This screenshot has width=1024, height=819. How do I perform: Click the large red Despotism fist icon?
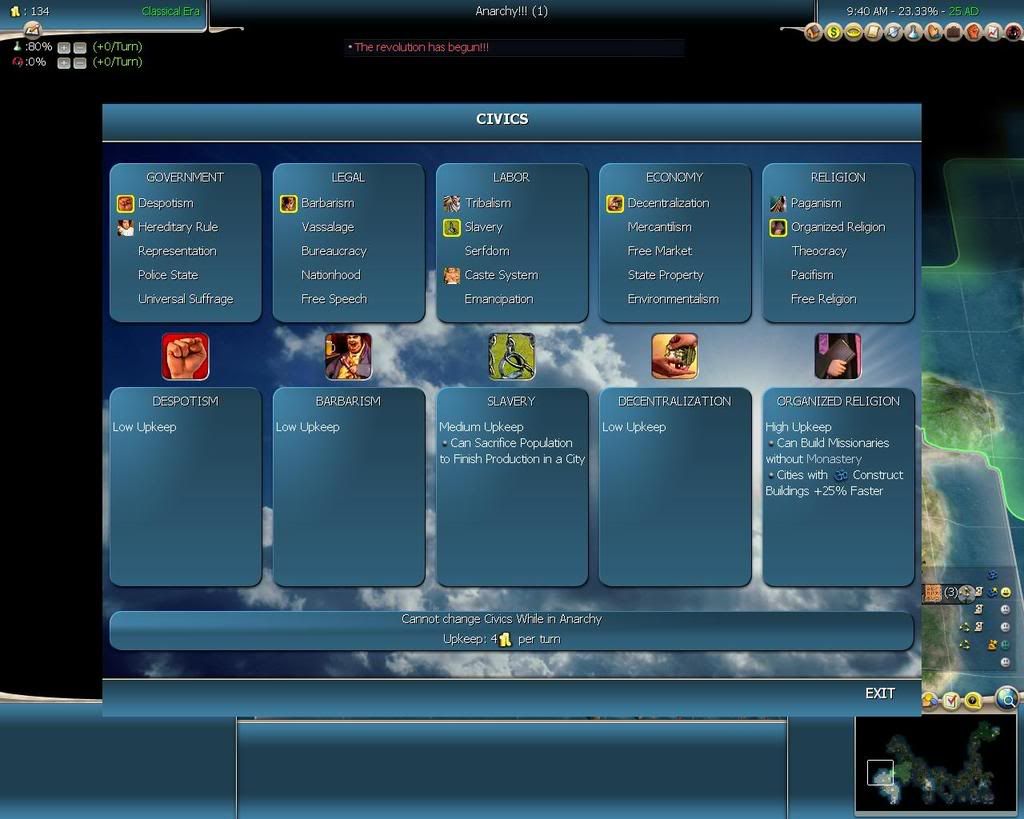pyautogui.click(x=185, y=357)
